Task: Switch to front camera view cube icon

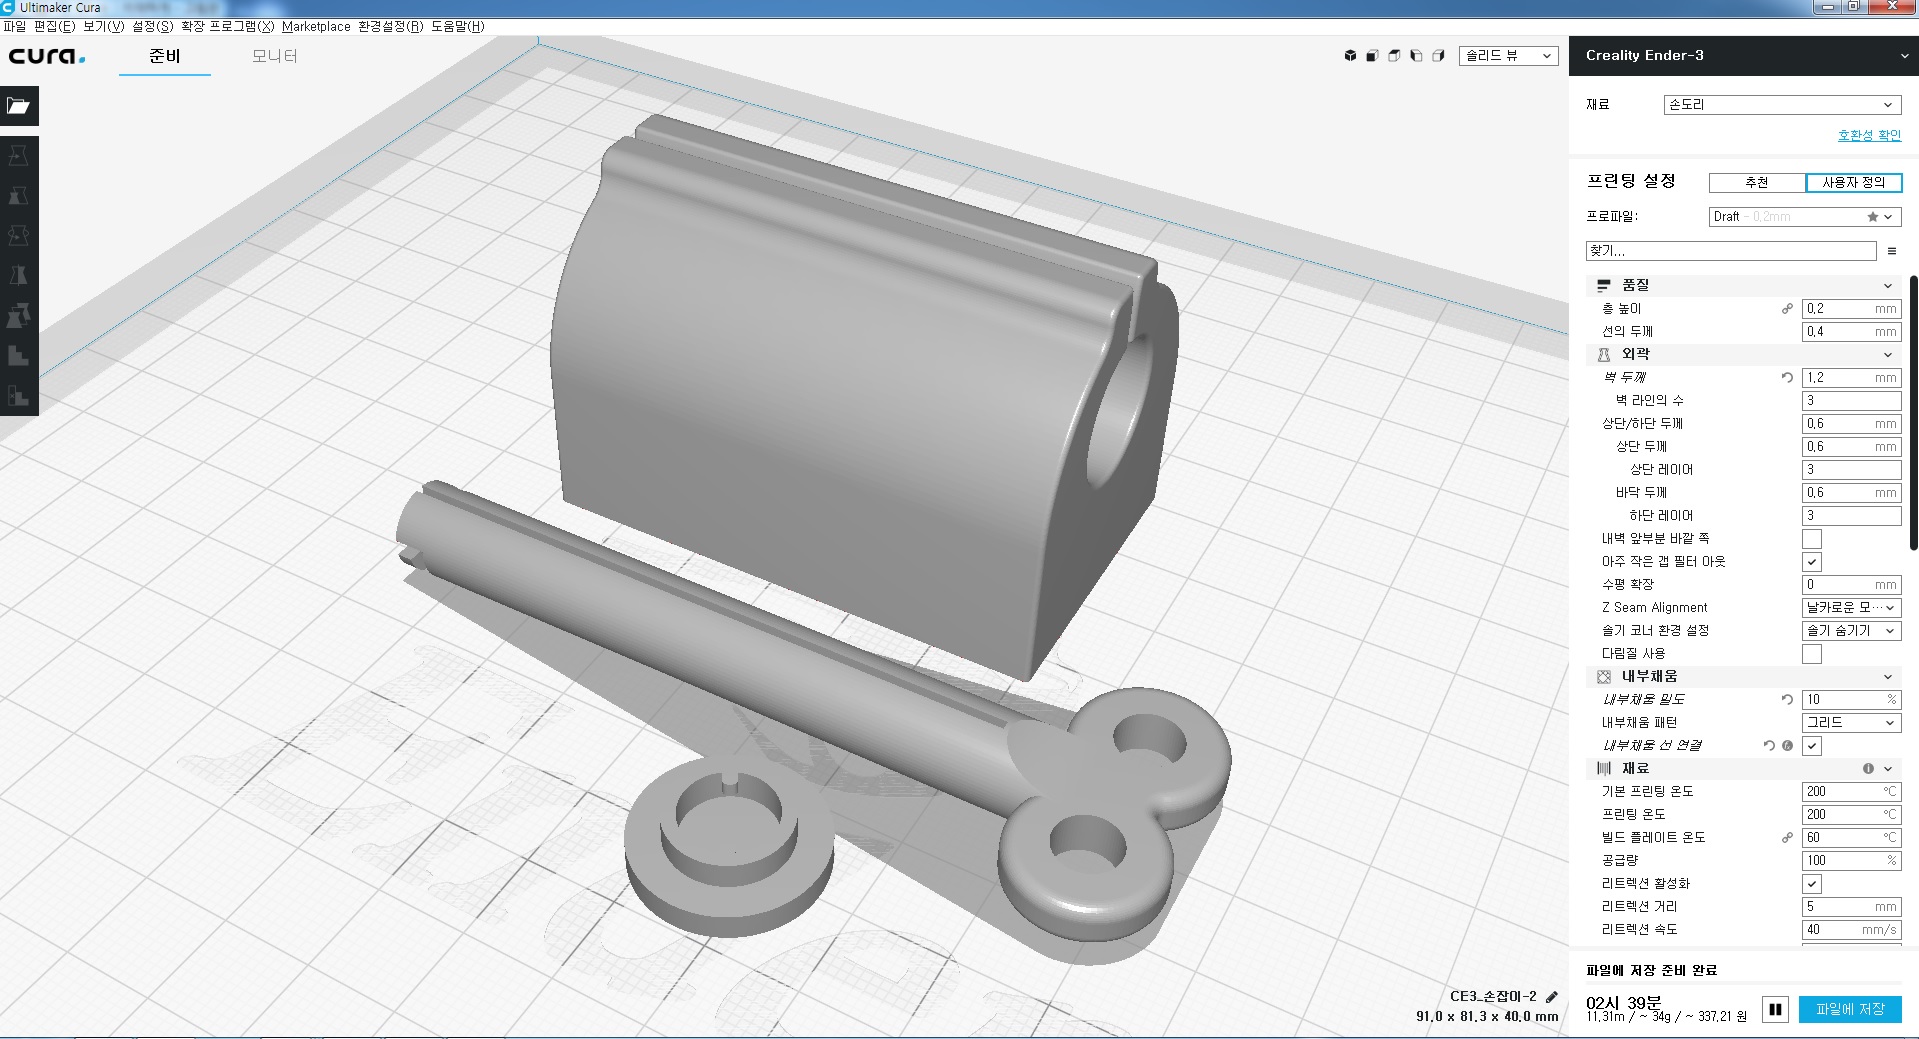Action: coord(1372,56)
